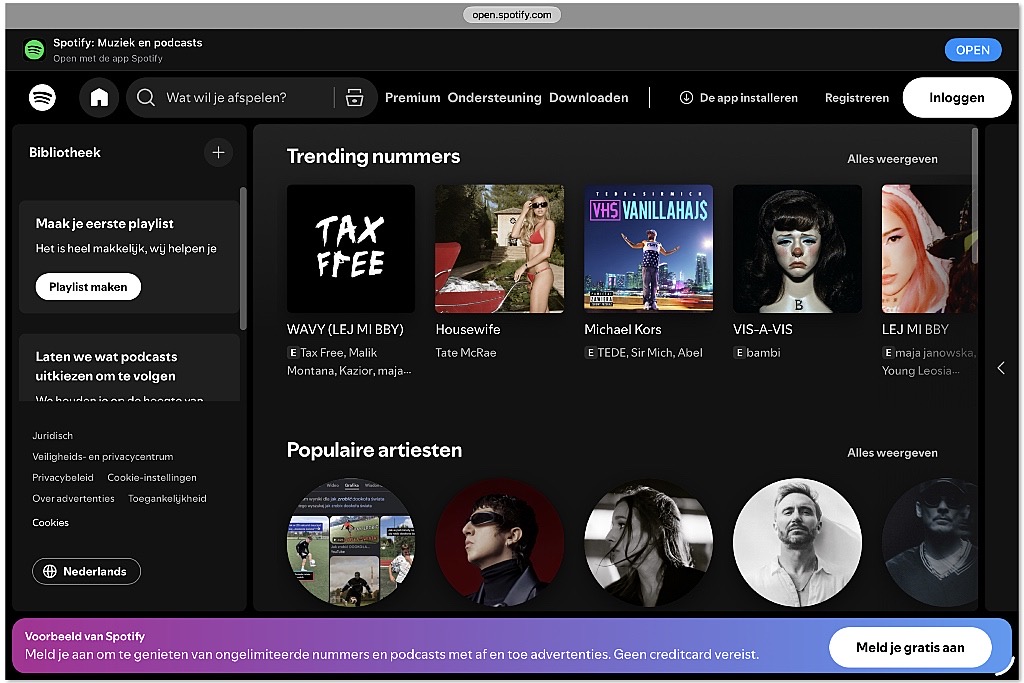Click the Bibliotheek heading
The width and height of the screenshot is (1024, 683).
click(65, 153)
